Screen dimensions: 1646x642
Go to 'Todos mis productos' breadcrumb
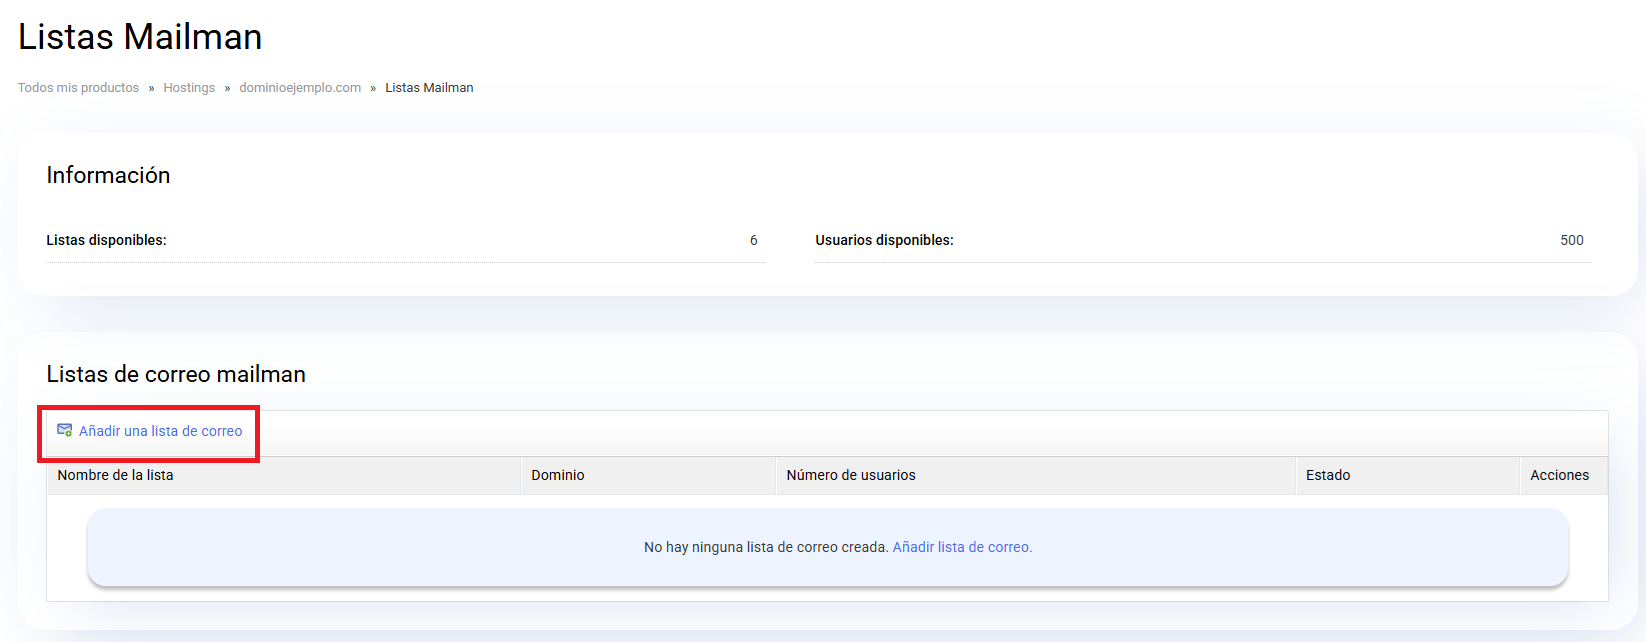78,88
